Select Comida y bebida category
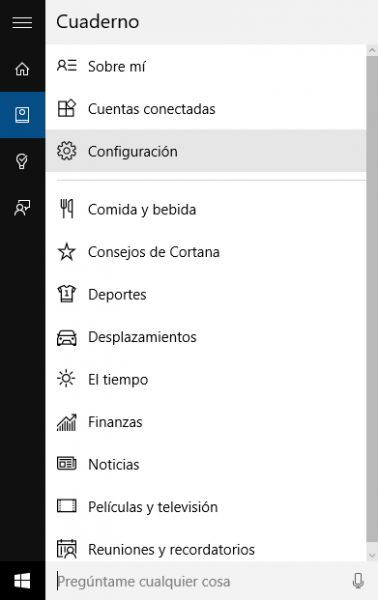The height and width of the screenshot is (600, 378). pyautogui.click(x=206, y=209)
